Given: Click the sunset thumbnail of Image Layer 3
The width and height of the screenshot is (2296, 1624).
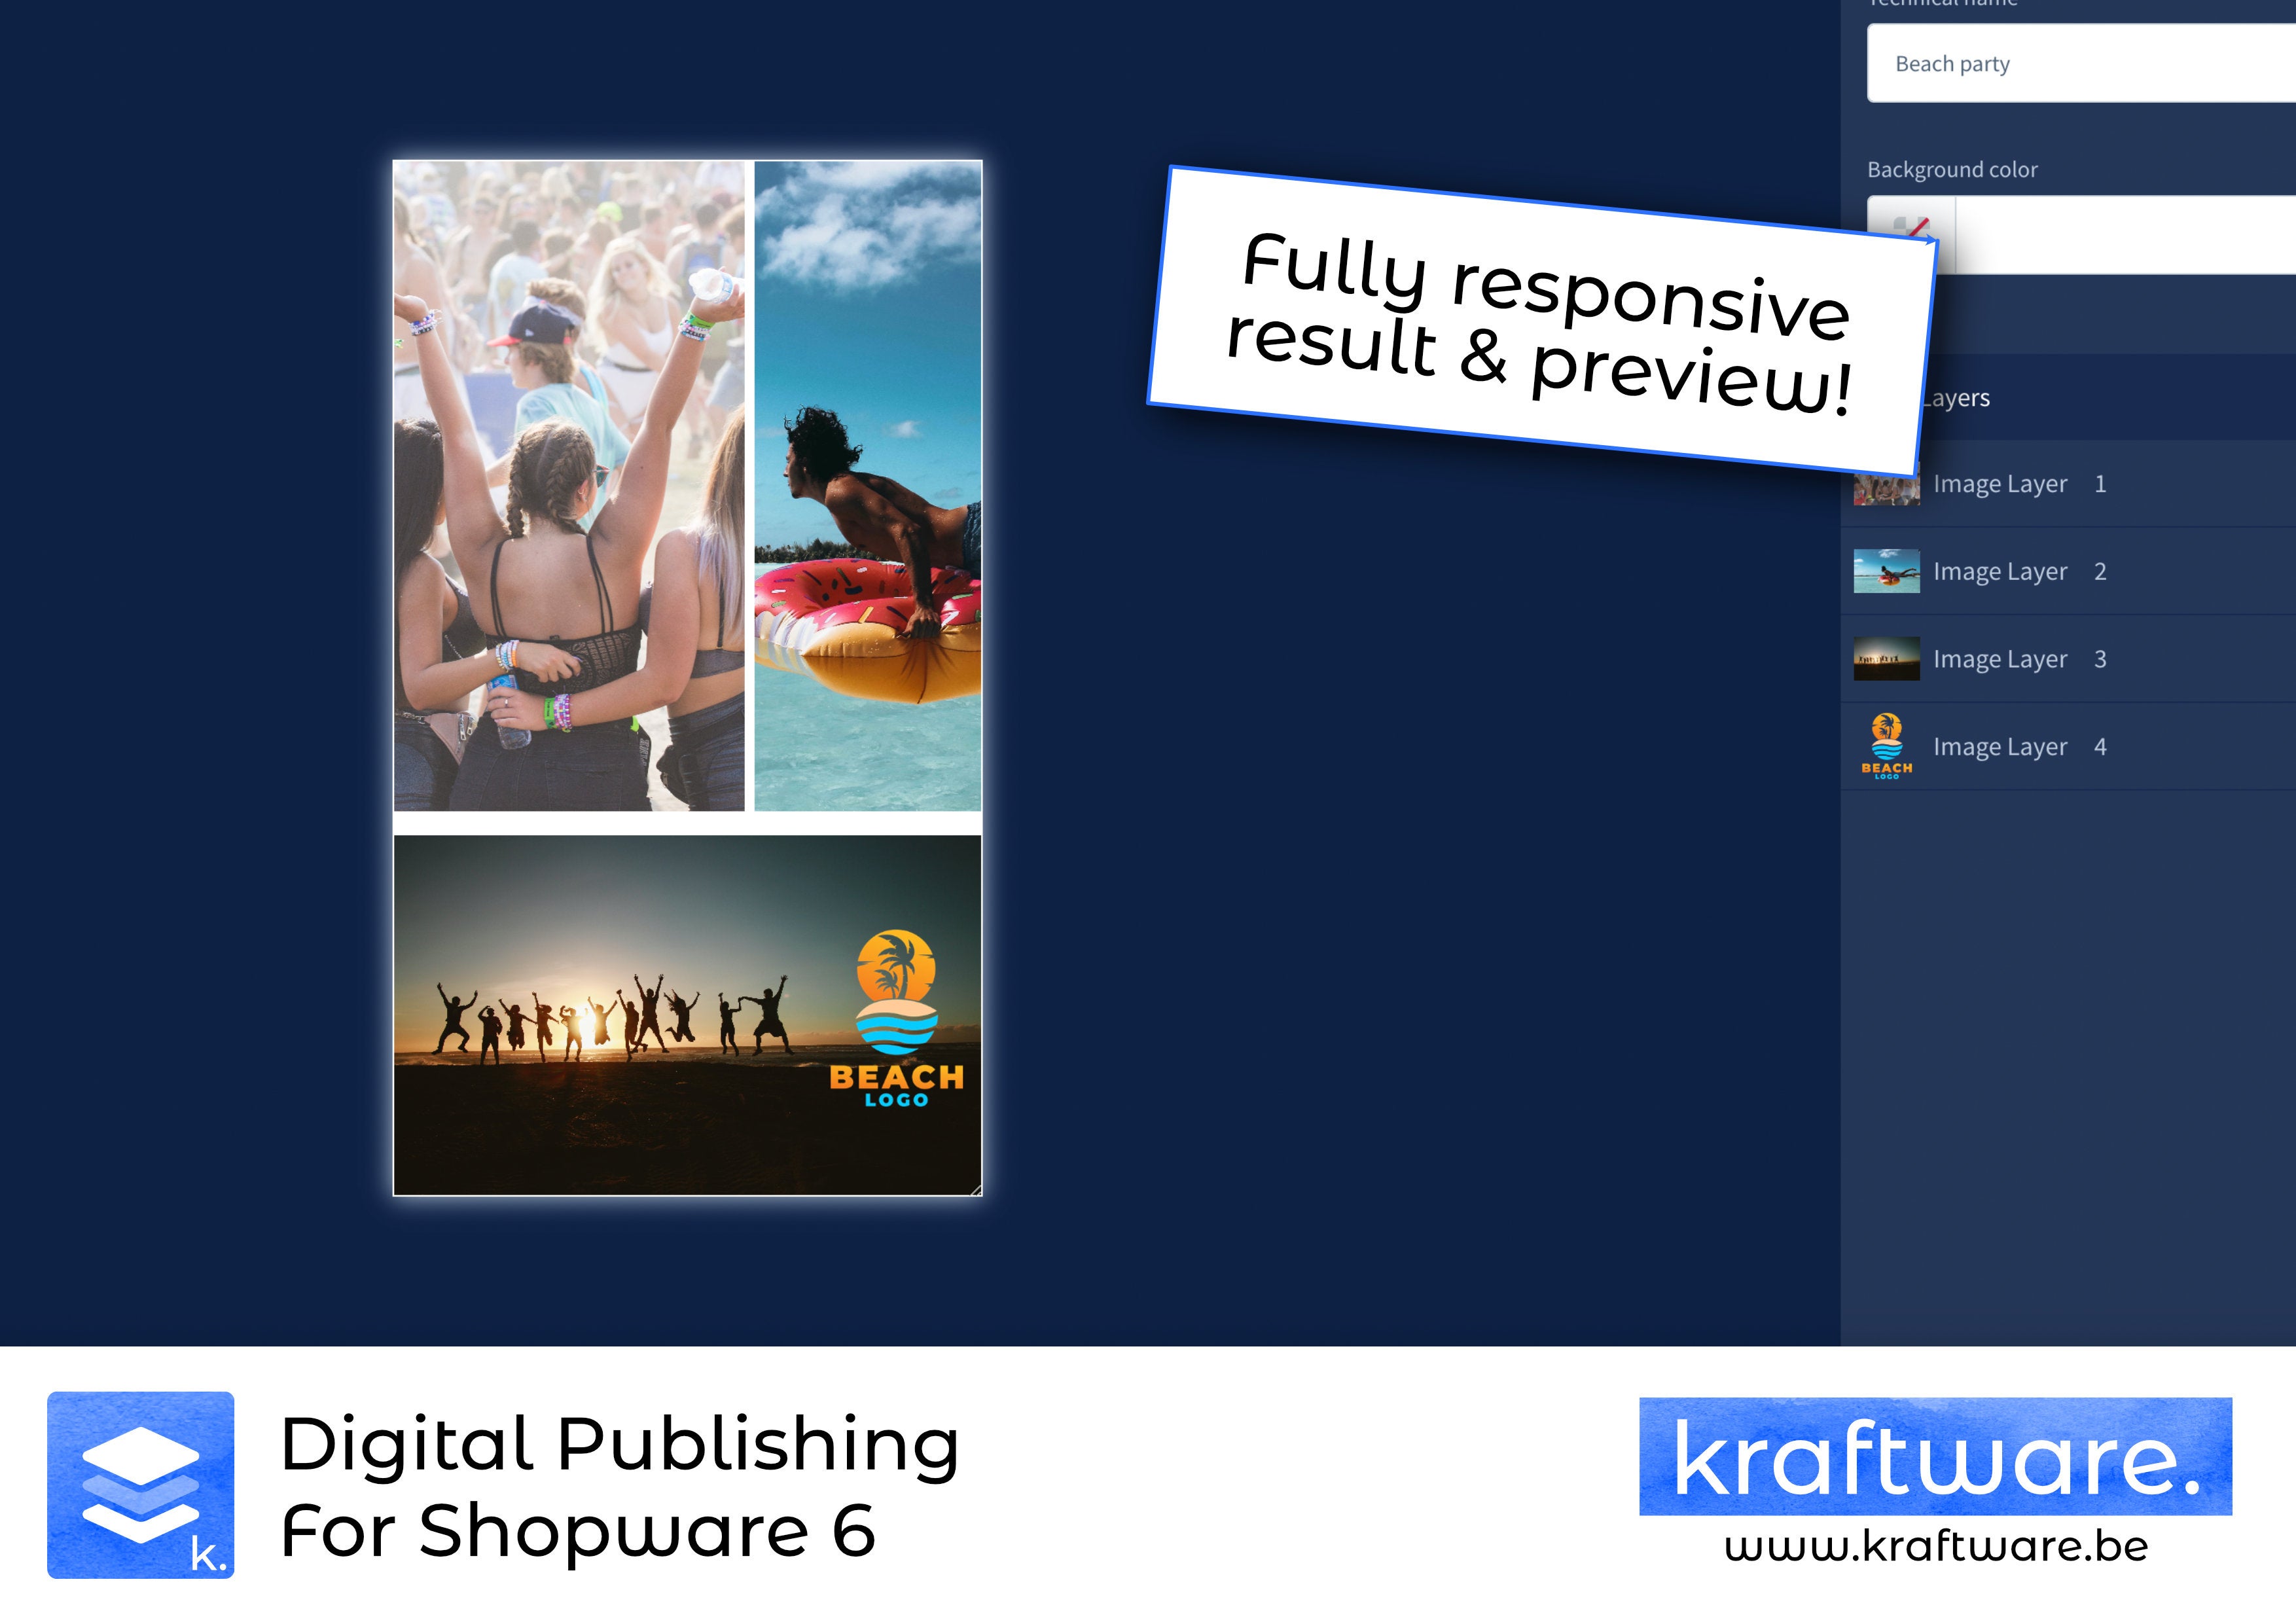Looking at the screenshot, I should [1886, 659].
